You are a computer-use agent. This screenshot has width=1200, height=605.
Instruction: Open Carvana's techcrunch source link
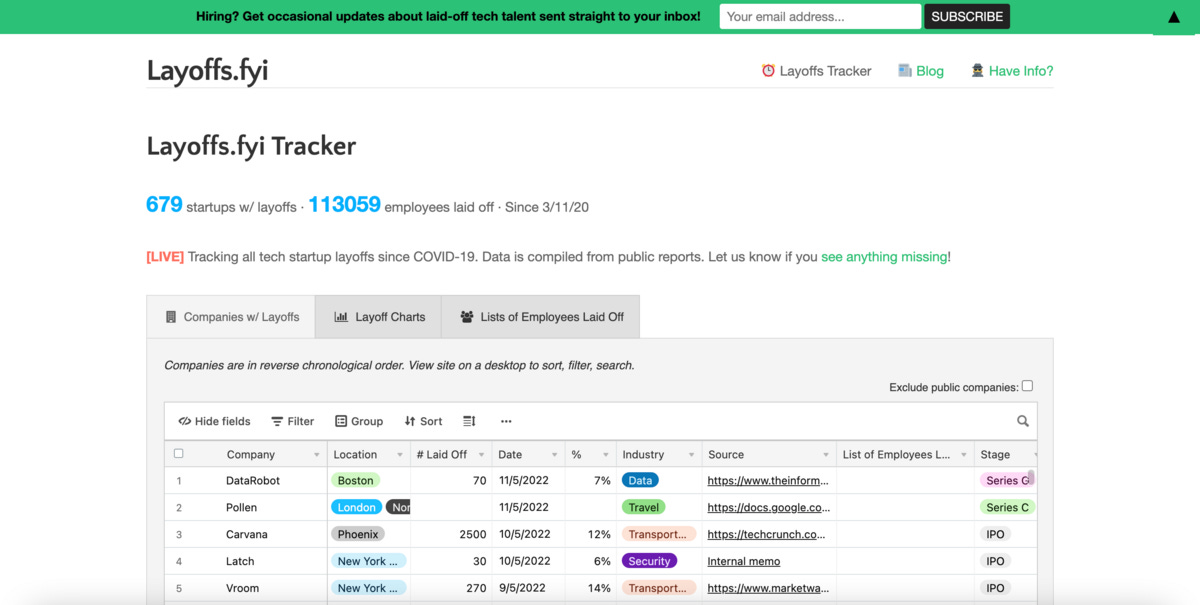(767, 534)
